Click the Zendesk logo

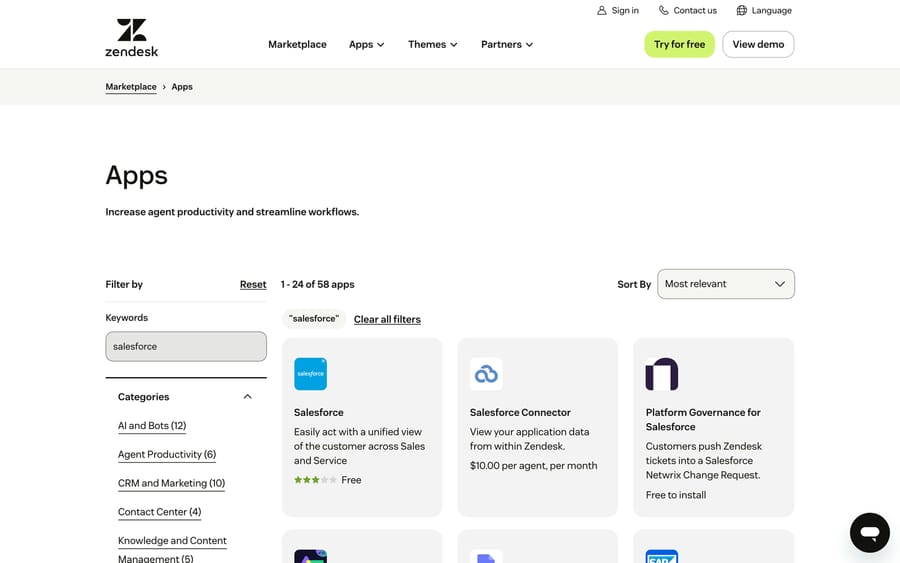point(131,38)
